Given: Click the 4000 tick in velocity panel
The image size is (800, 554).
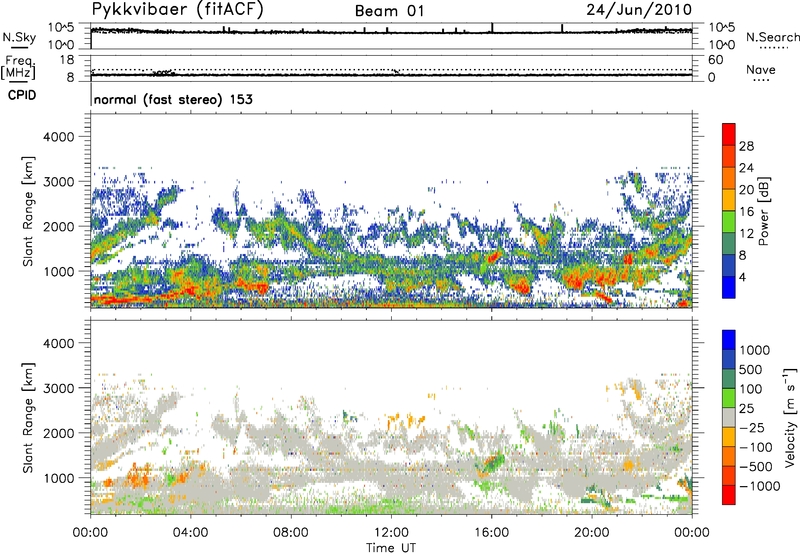Looking at the screenshot, I should [58, 343].
